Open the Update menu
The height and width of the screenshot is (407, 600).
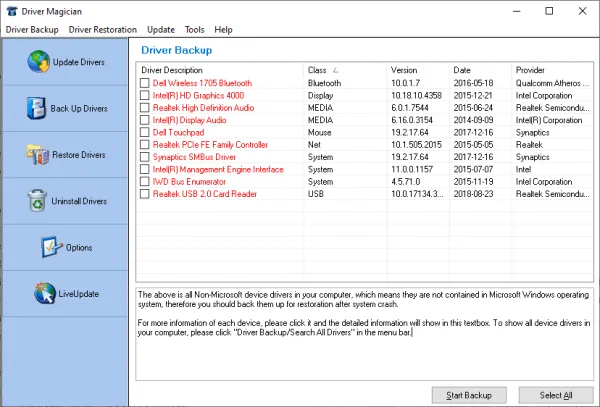161,30
